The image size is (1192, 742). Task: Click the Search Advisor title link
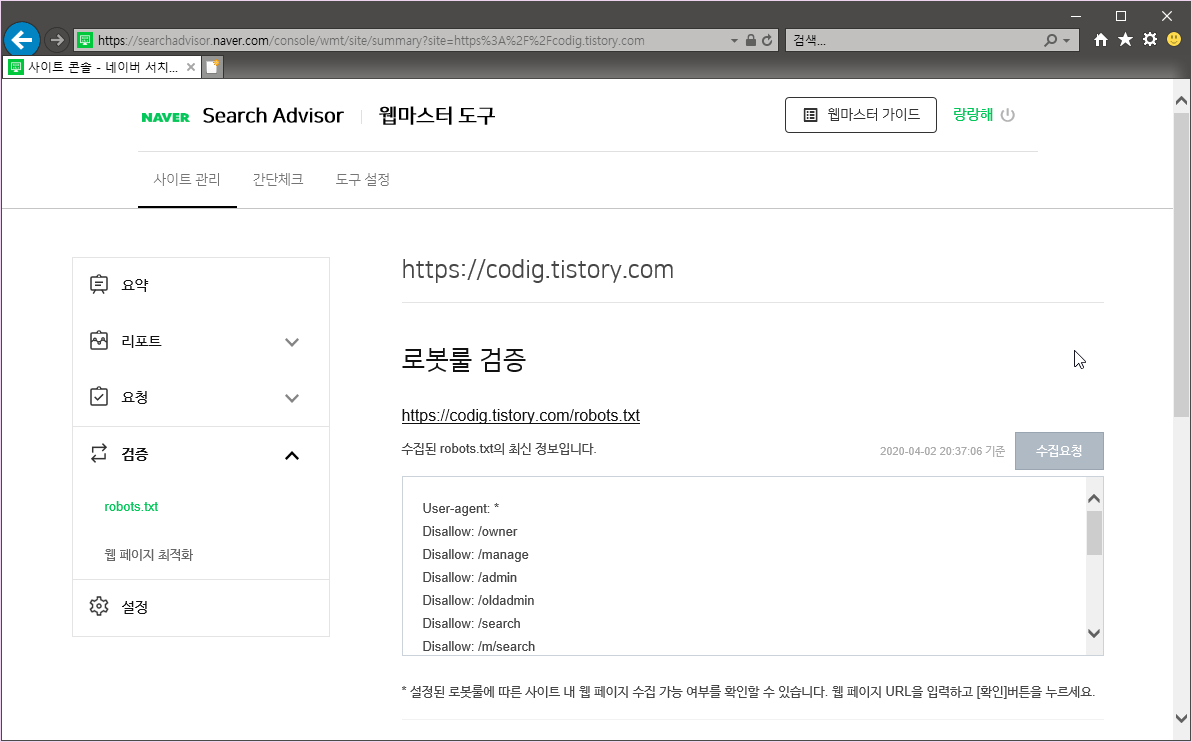pyautogui.click(x=273, y=116)
